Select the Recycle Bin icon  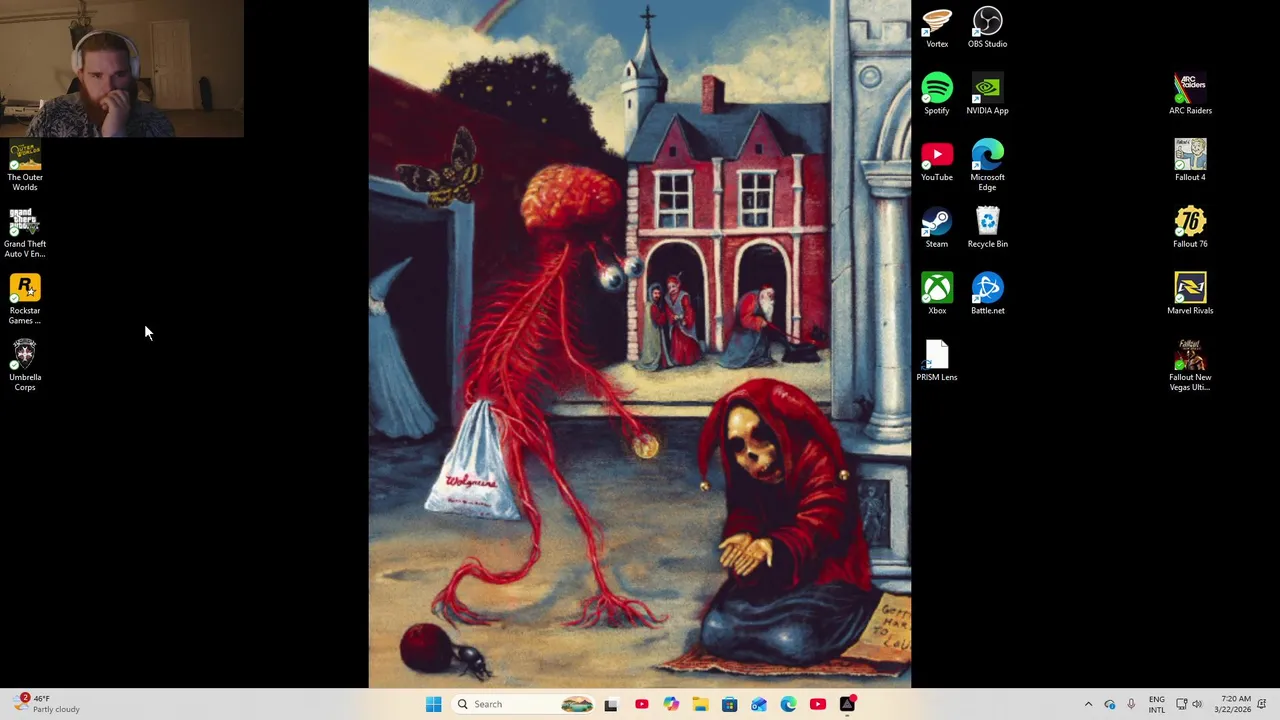987,228
